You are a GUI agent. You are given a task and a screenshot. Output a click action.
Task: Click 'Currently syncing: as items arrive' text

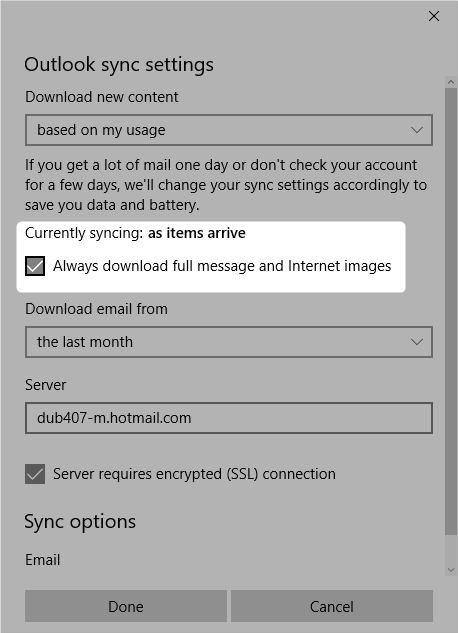coord(135,233)
